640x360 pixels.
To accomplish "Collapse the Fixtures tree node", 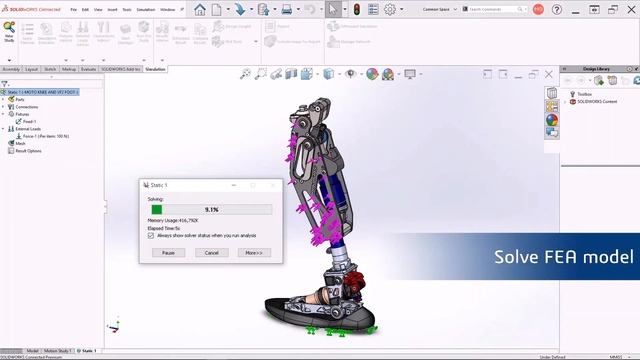I will pyautogui.click(x=3, y=114).
